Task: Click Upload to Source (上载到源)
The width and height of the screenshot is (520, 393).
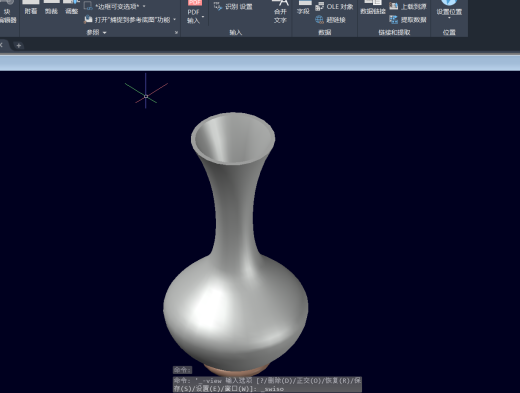Action: (x=408, y=6)
